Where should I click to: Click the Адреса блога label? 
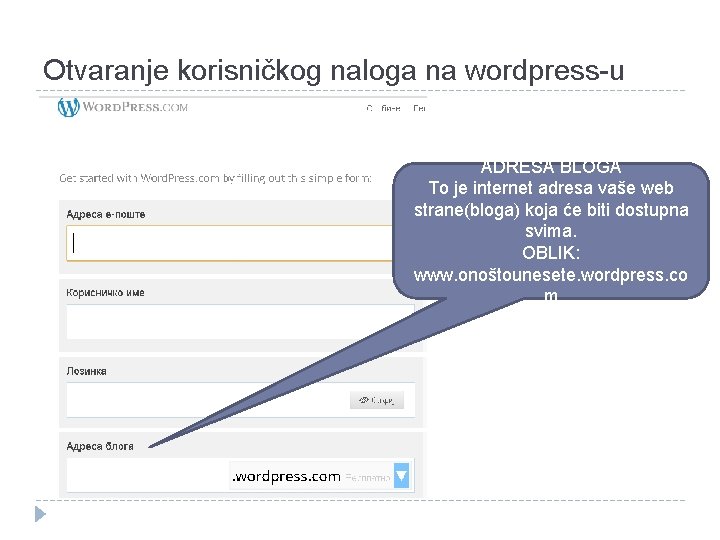pyautogui.click(x=100, y=446)
